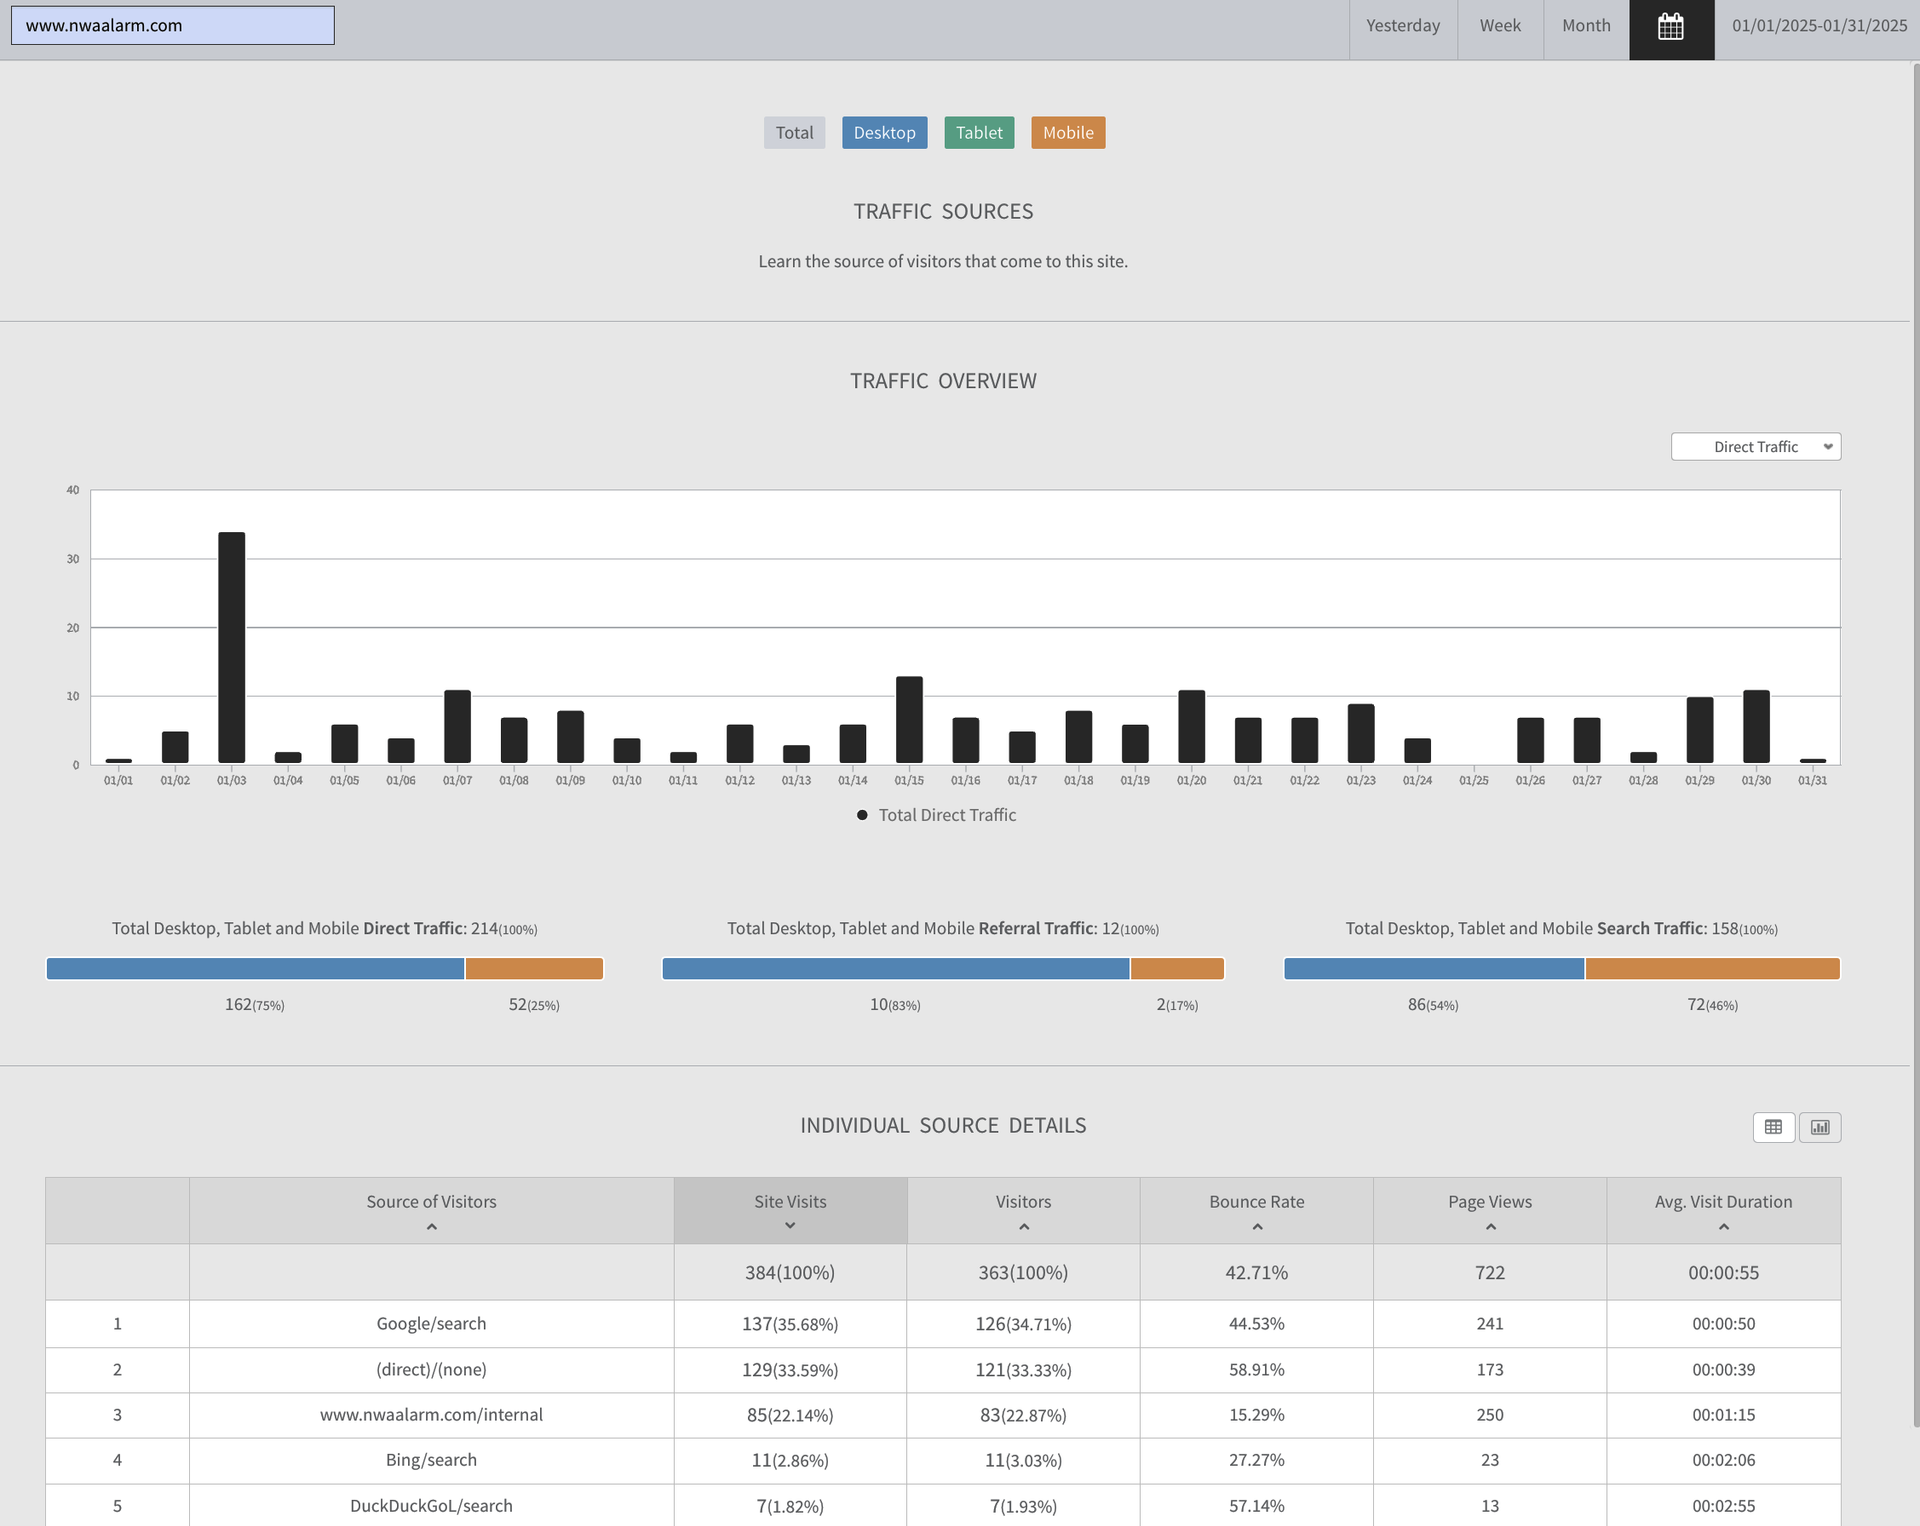Click the www.nwaalarm.com site input field

click(173, 26)
